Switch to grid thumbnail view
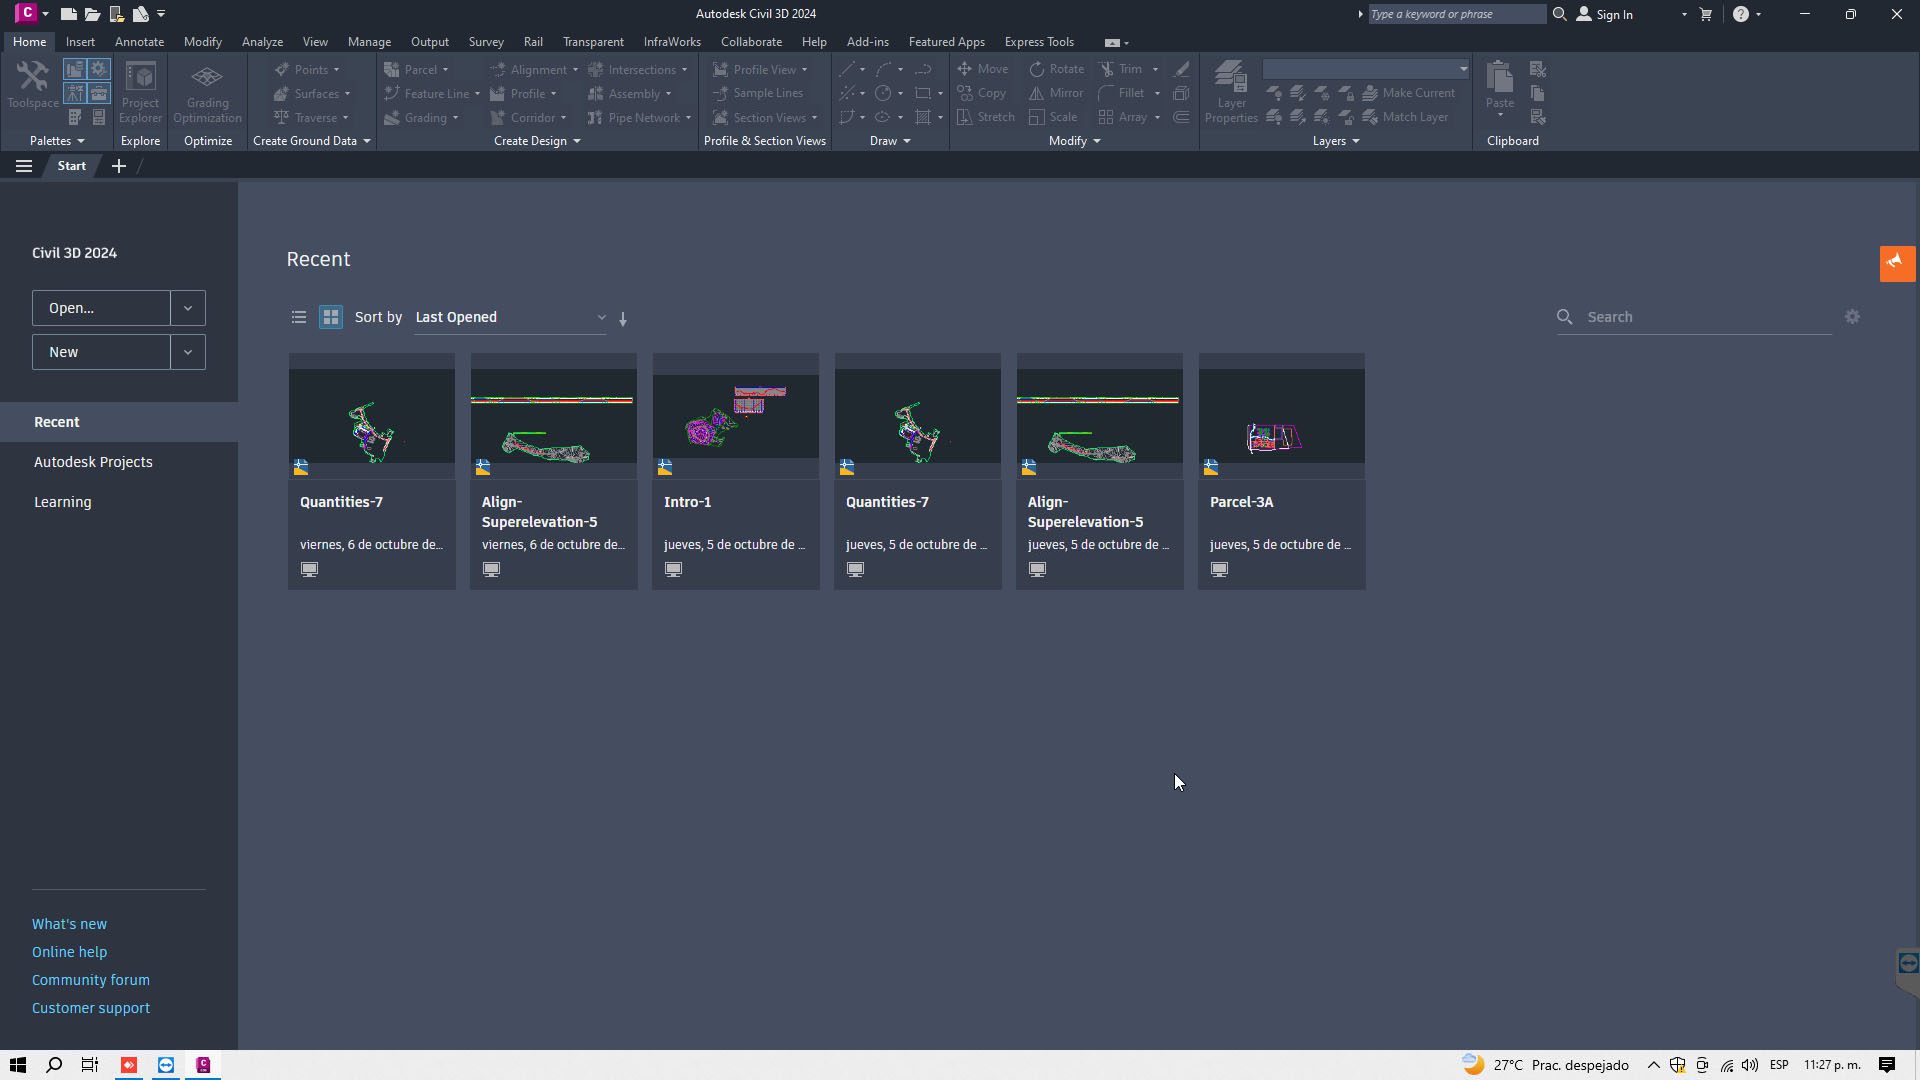Viewport: 1920px width, 1080px height. [331, 318]
